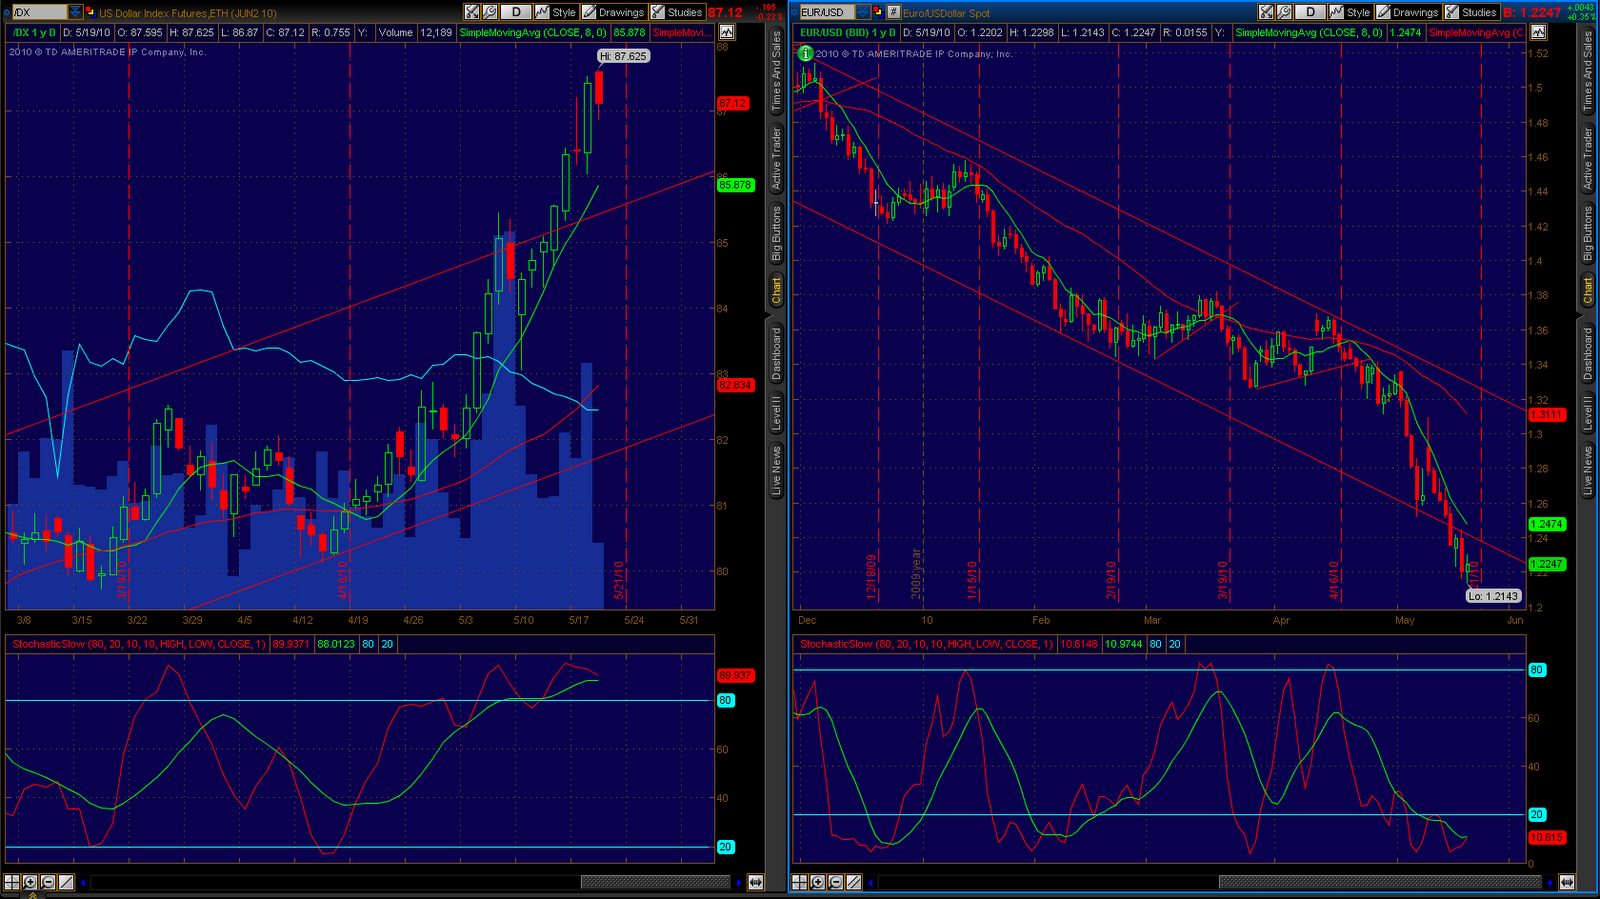
Task: Click the 1.2247 price bubble on the EUR/USD price axis
Action: tap(1547, 564)
